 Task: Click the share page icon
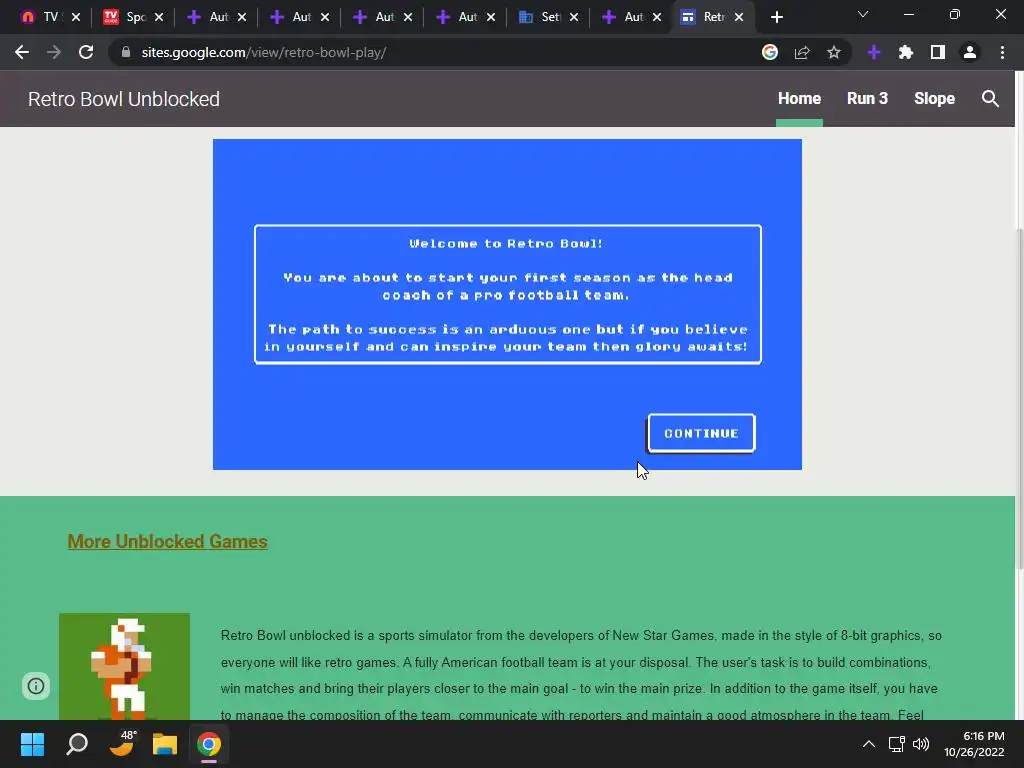pos(802,52)
